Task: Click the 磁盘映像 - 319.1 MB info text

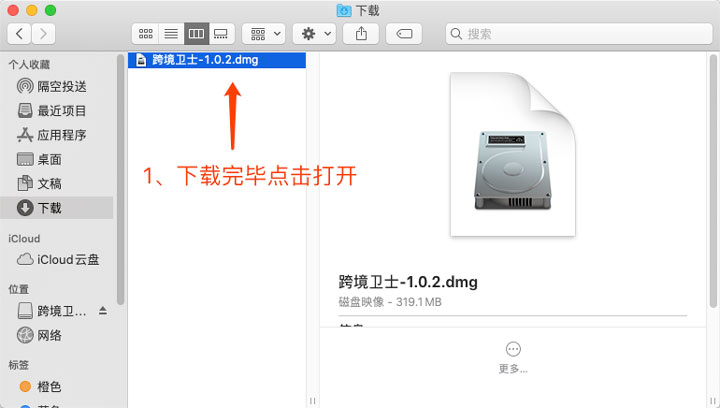Action: tap(390, 302)
